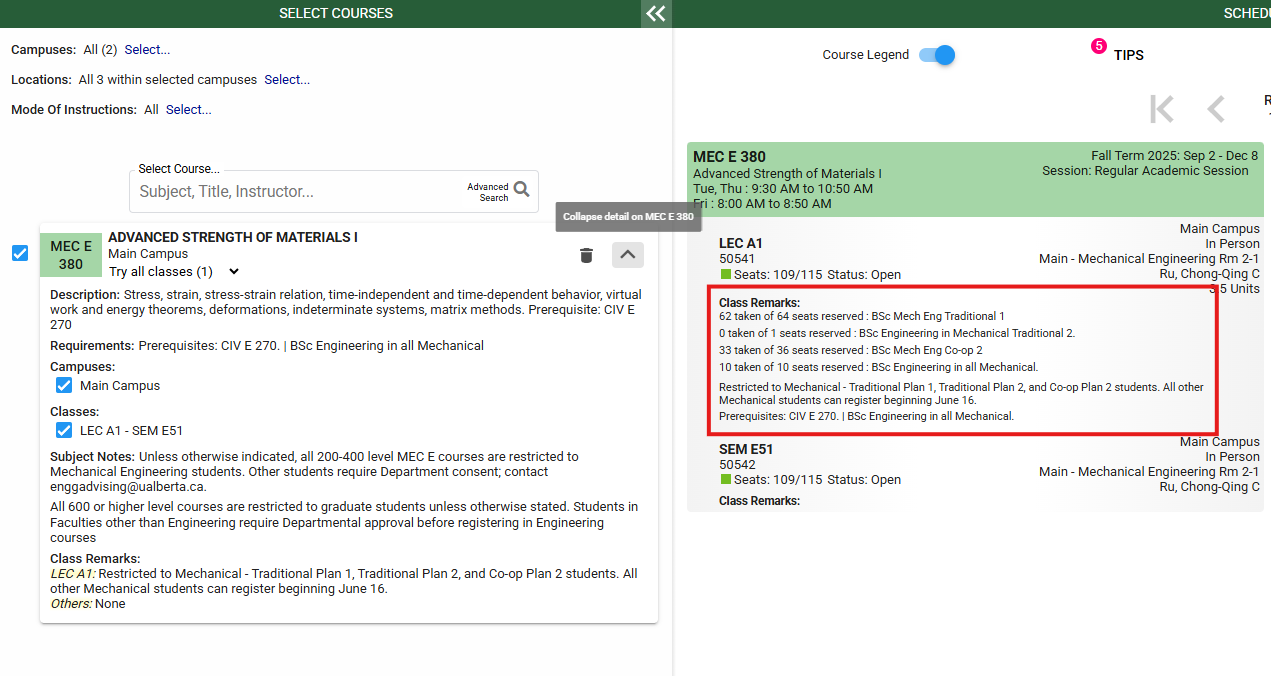Open the Locations Select link
Screen dimensions: 1271x676
(287, 80)
